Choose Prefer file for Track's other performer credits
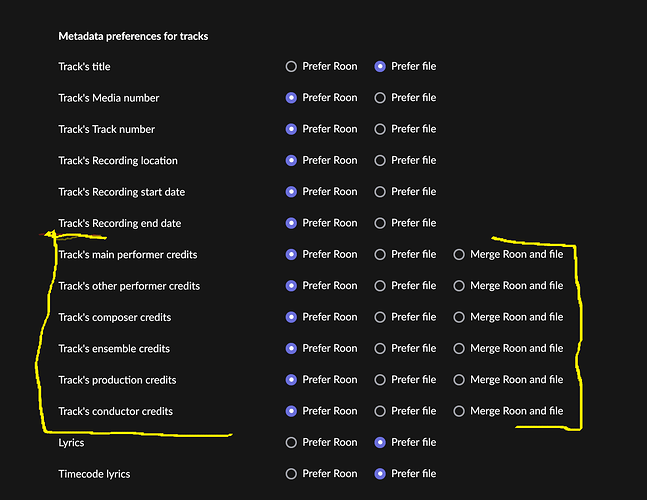The image size is (647, 500). [380, 286]
